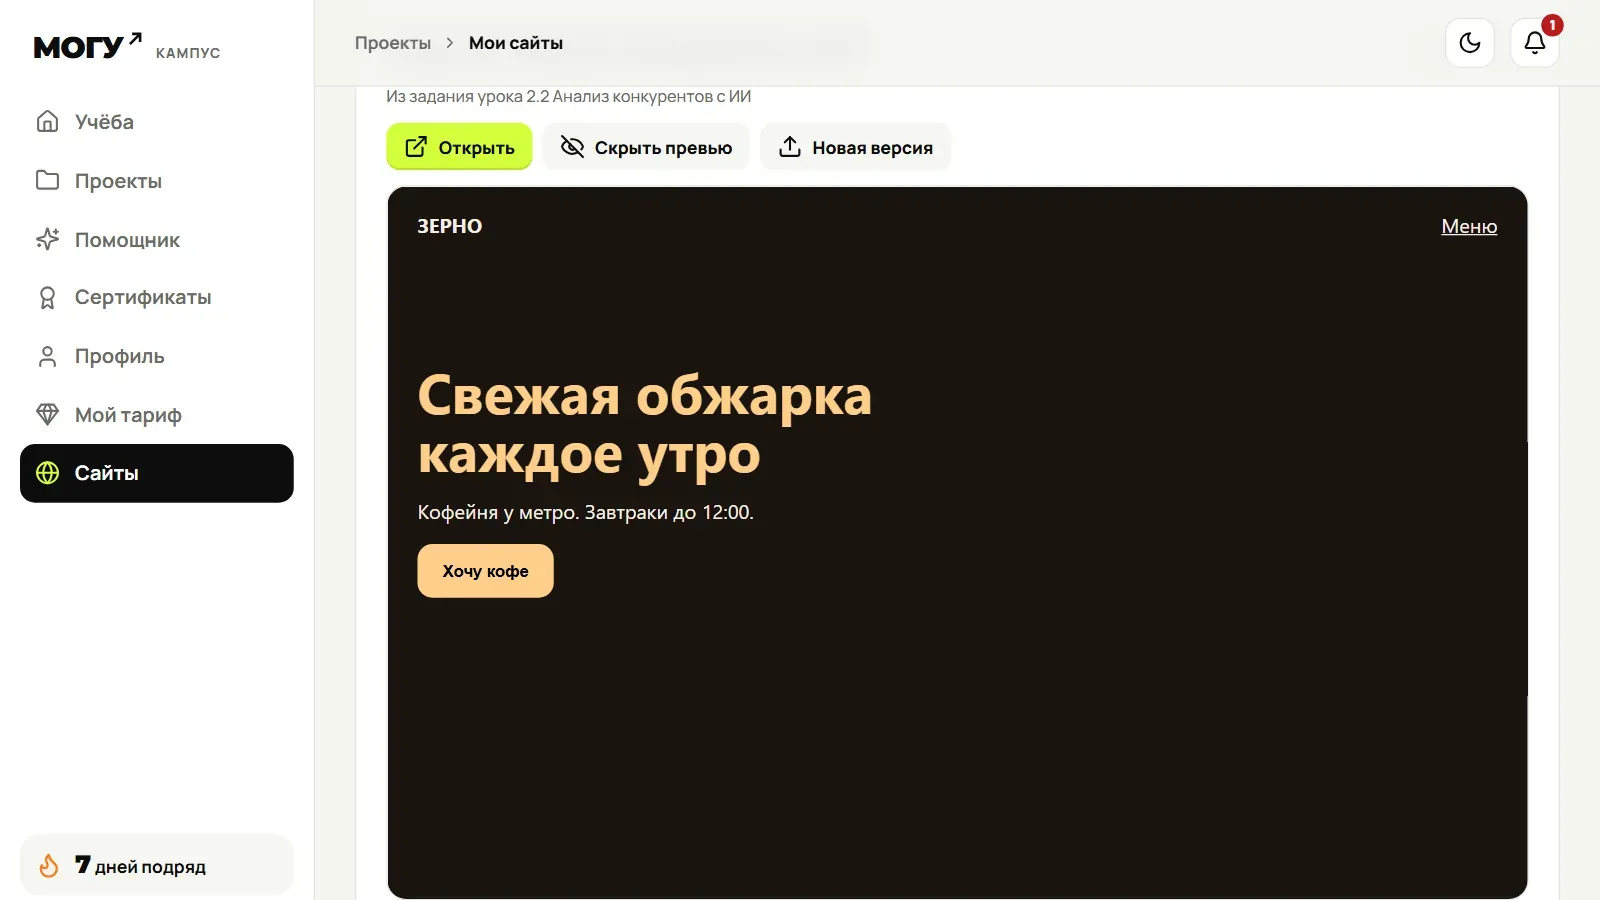This screenshot has height=900, width=1600.
Task: Click the Мой тариф diamond icon
Action: pyautogui.click(x=47, y=414)
